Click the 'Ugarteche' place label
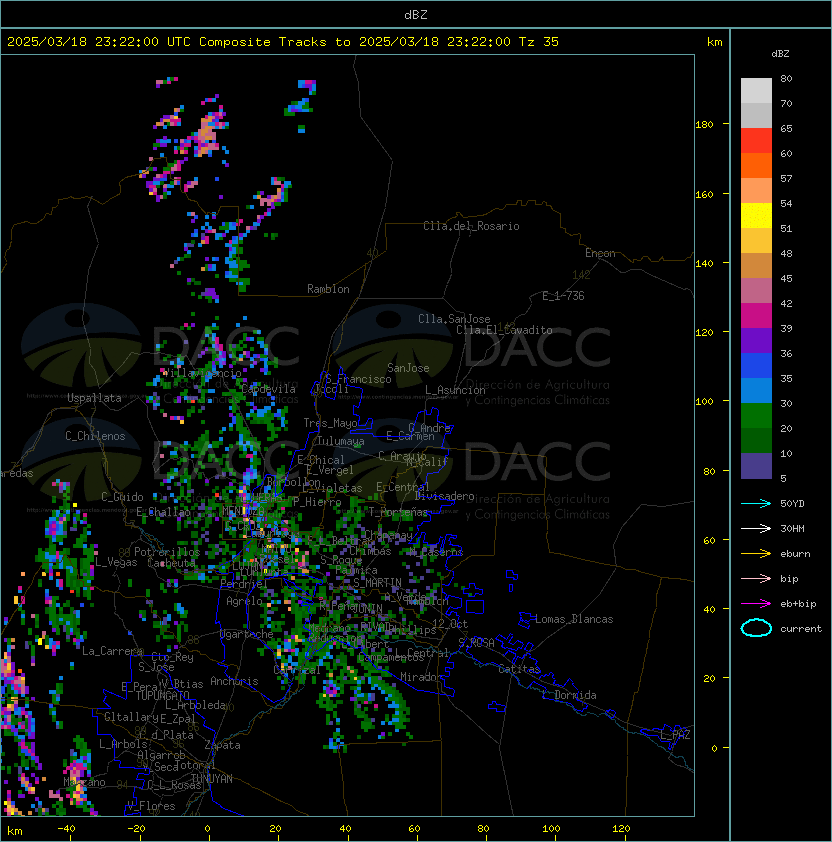The height and width of the screenshot is (842, 832). tap(247, 634)
